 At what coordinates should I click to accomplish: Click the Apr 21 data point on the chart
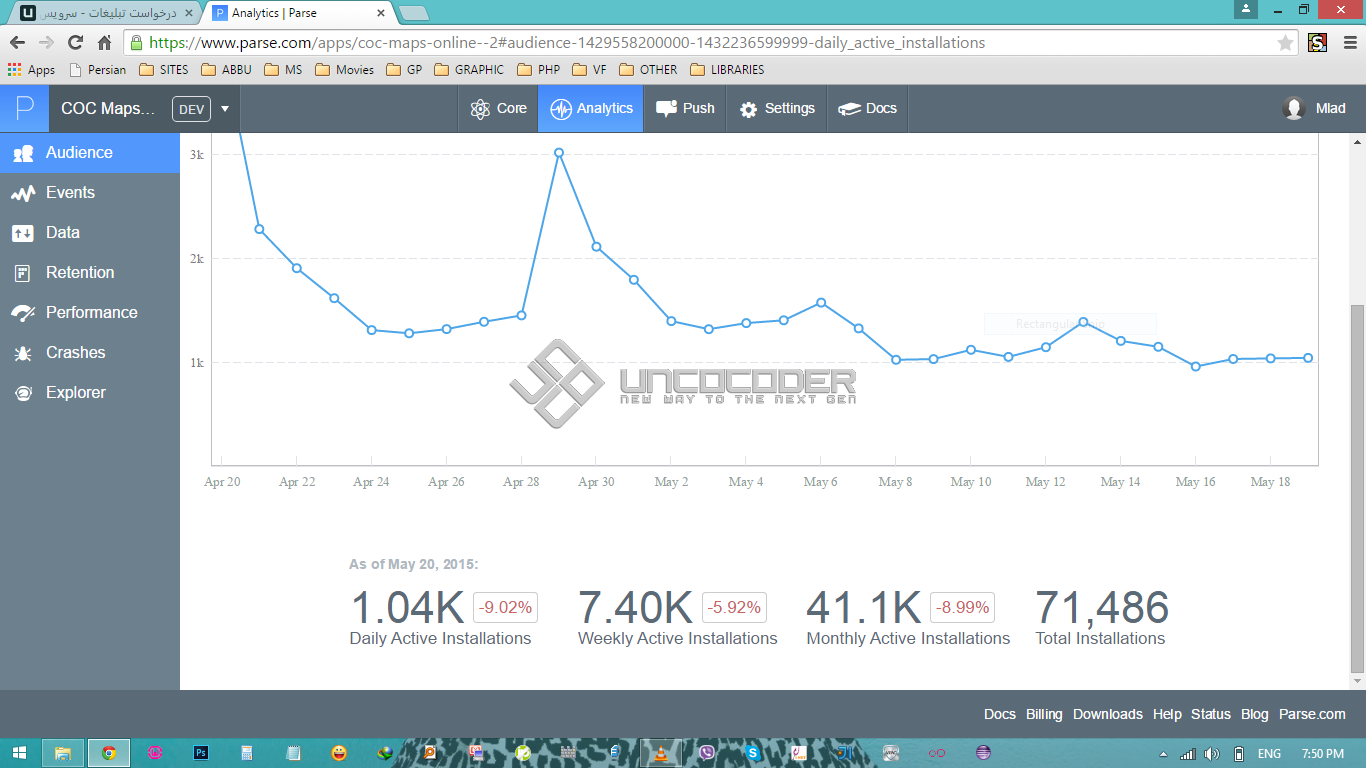259,229
